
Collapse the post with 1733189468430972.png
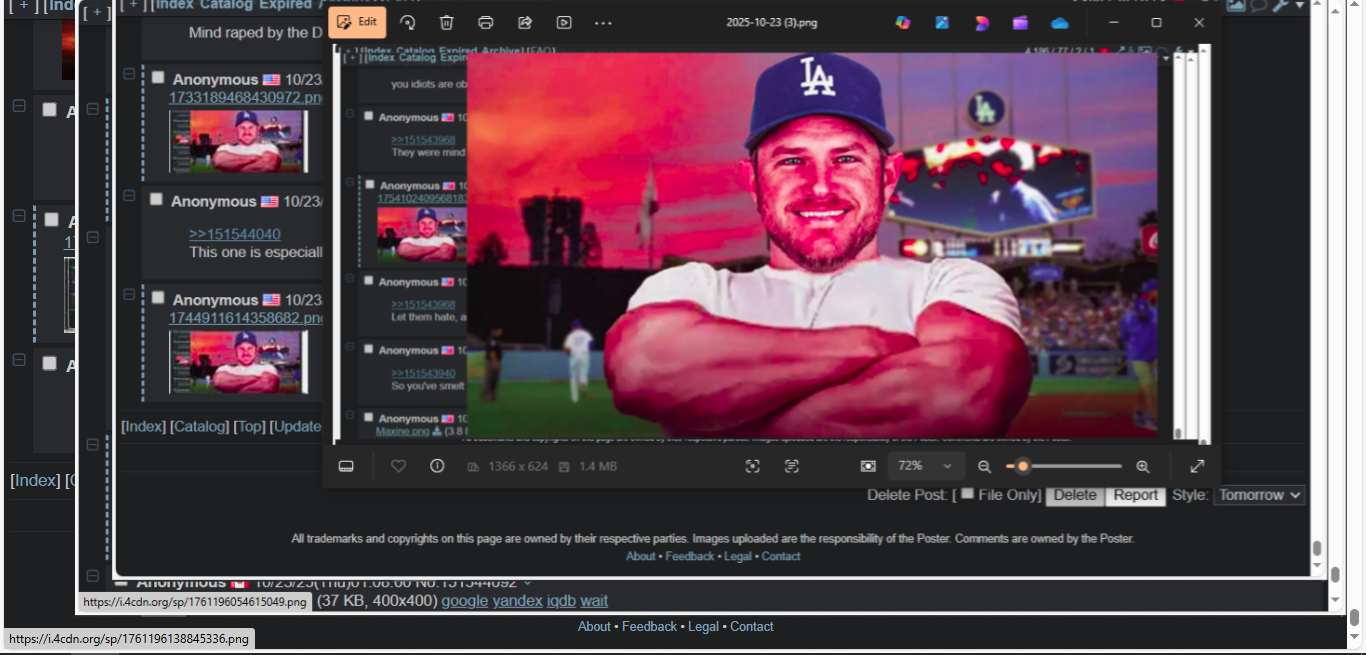tap(129, 74)
